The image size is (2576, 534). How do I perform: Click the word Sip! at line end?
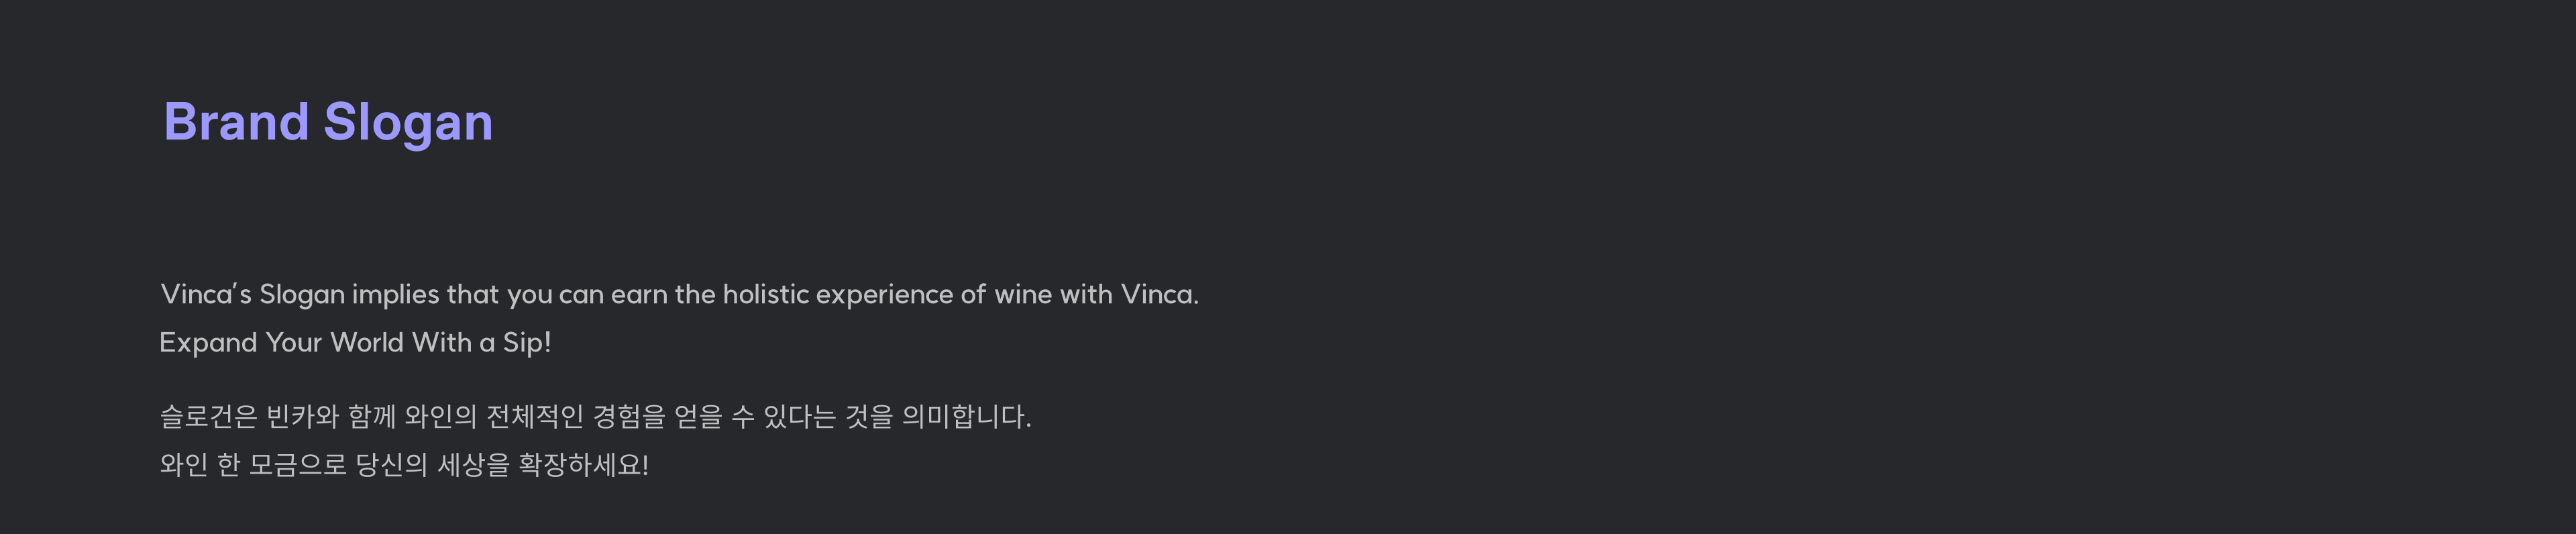pyautogui.click(x=527, y=343)
